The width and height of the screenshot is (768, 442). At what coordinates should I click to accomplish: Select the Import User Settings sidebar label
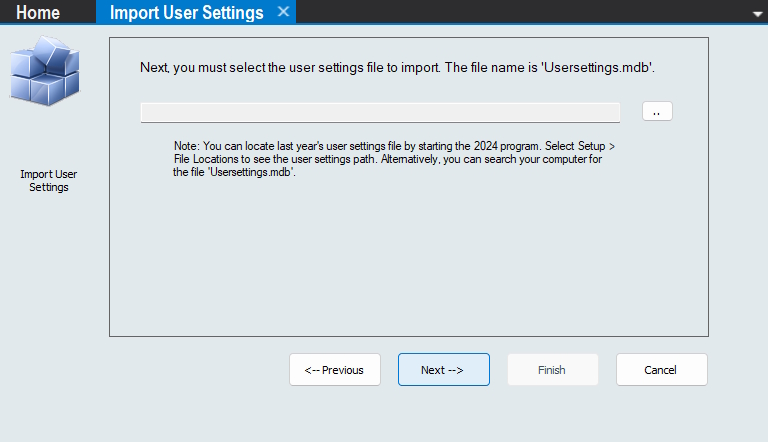pos(48,180)
